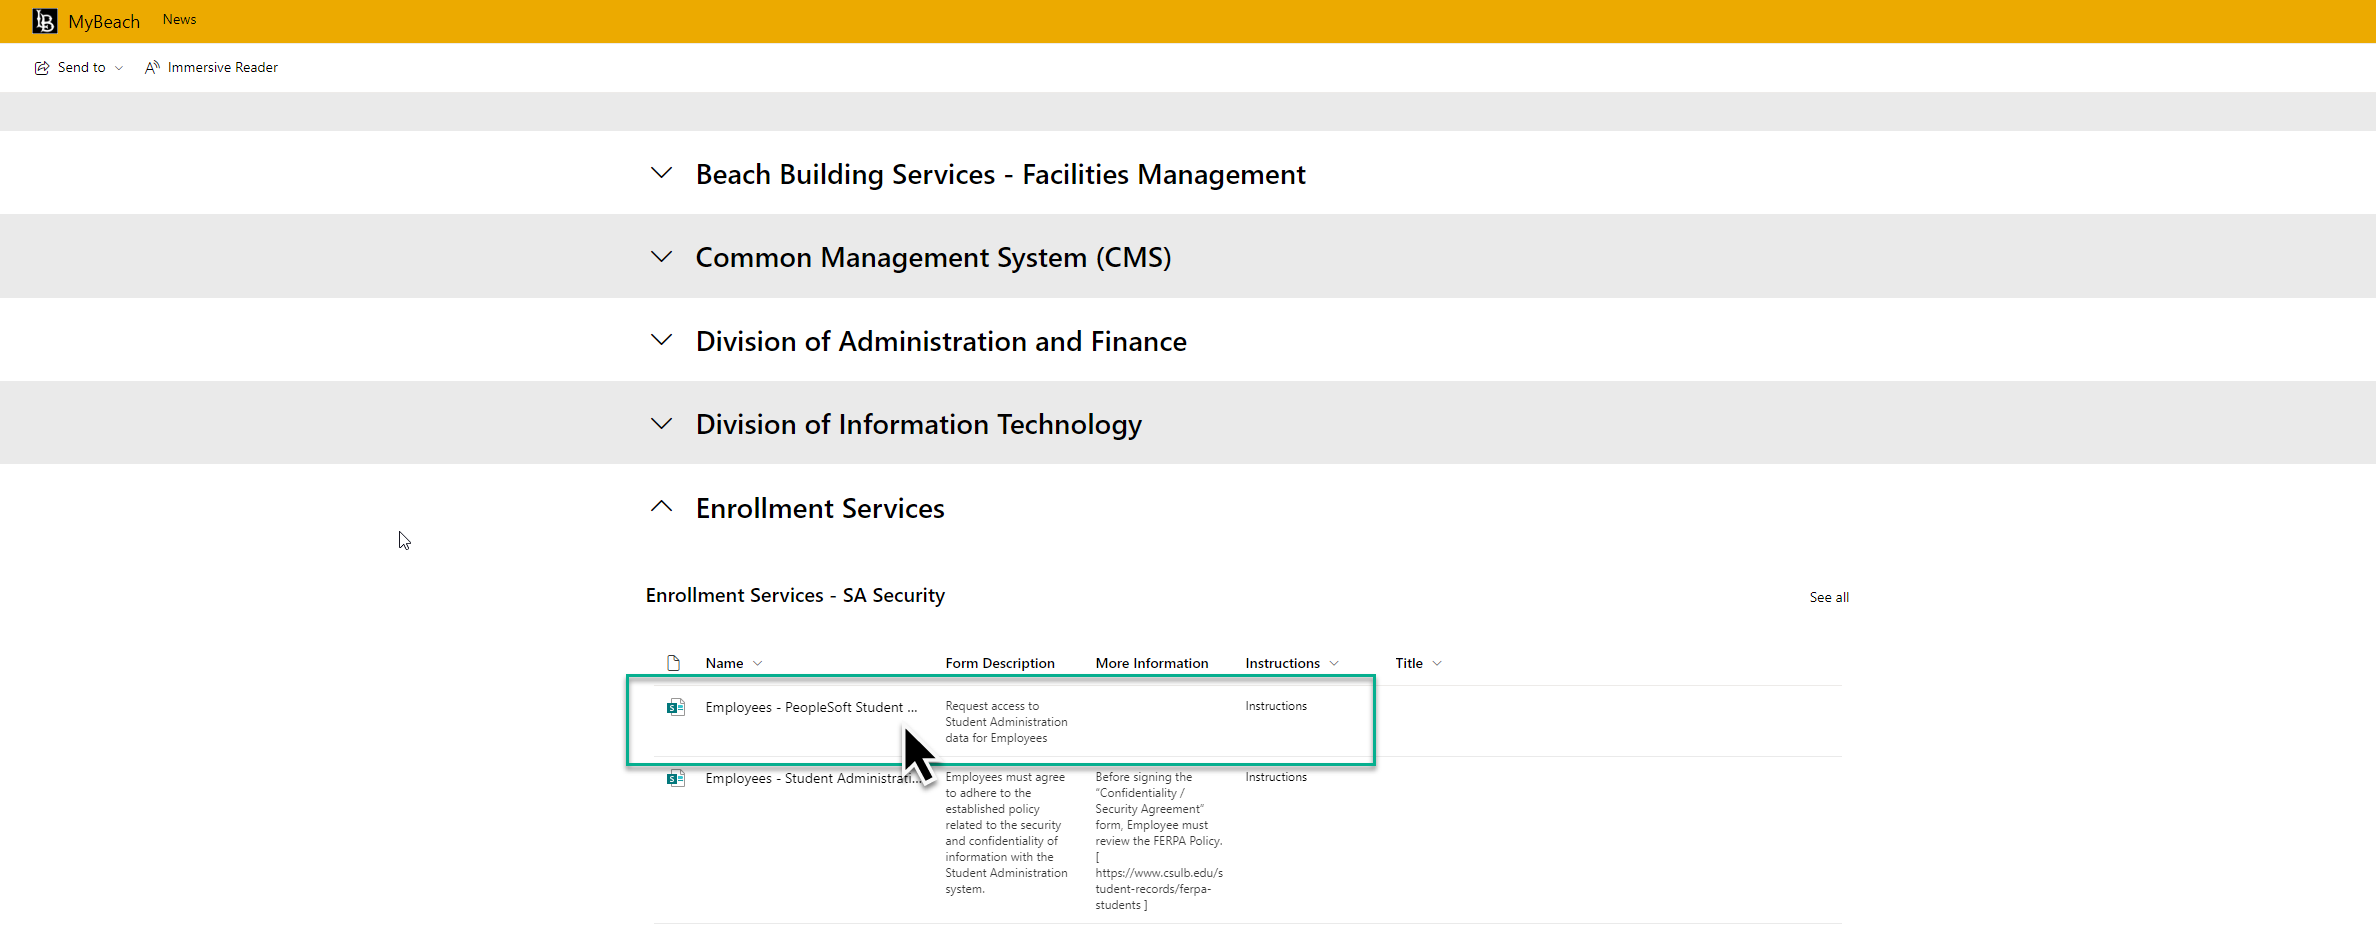Select the Employees - PeopleSoft Student row
Screen dimensions: 2376x928
pos(810,707)
